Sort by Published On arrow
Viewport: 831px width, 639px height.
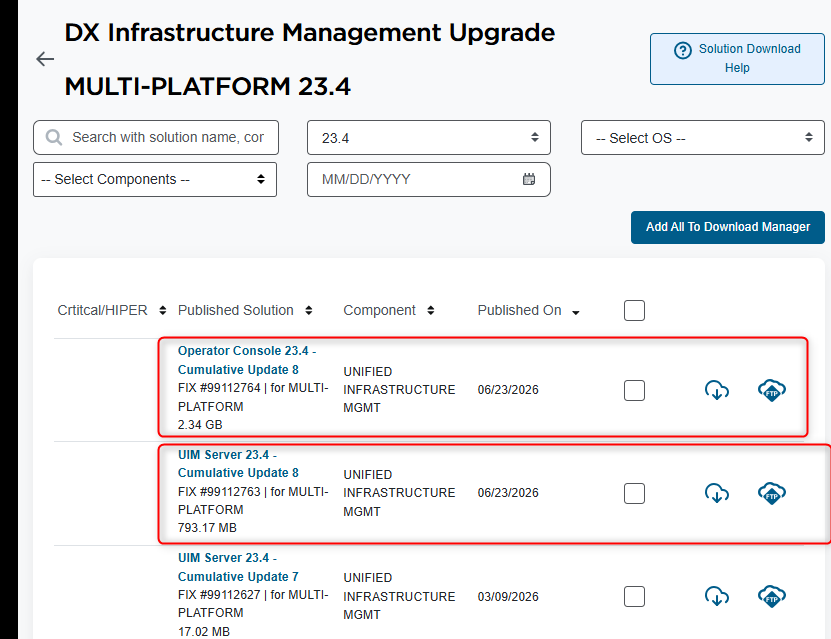pyautogui.click(x=576, y=313)
